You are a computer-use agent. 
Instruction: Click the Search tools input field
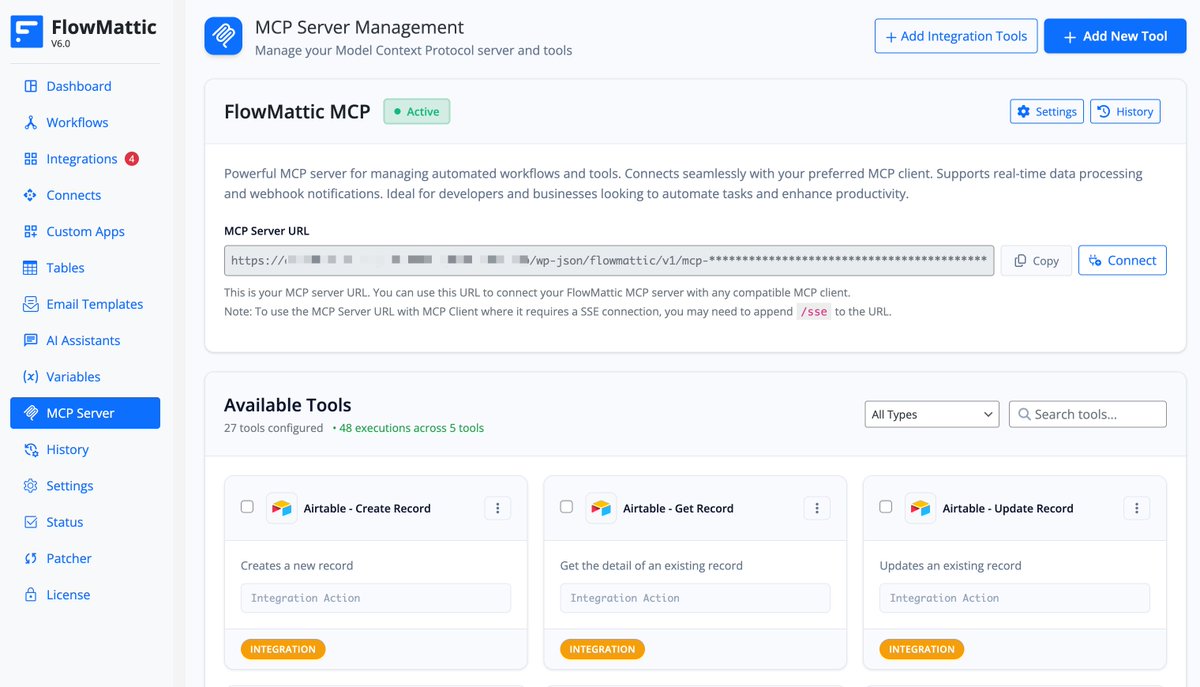[x=1087, y=414]
